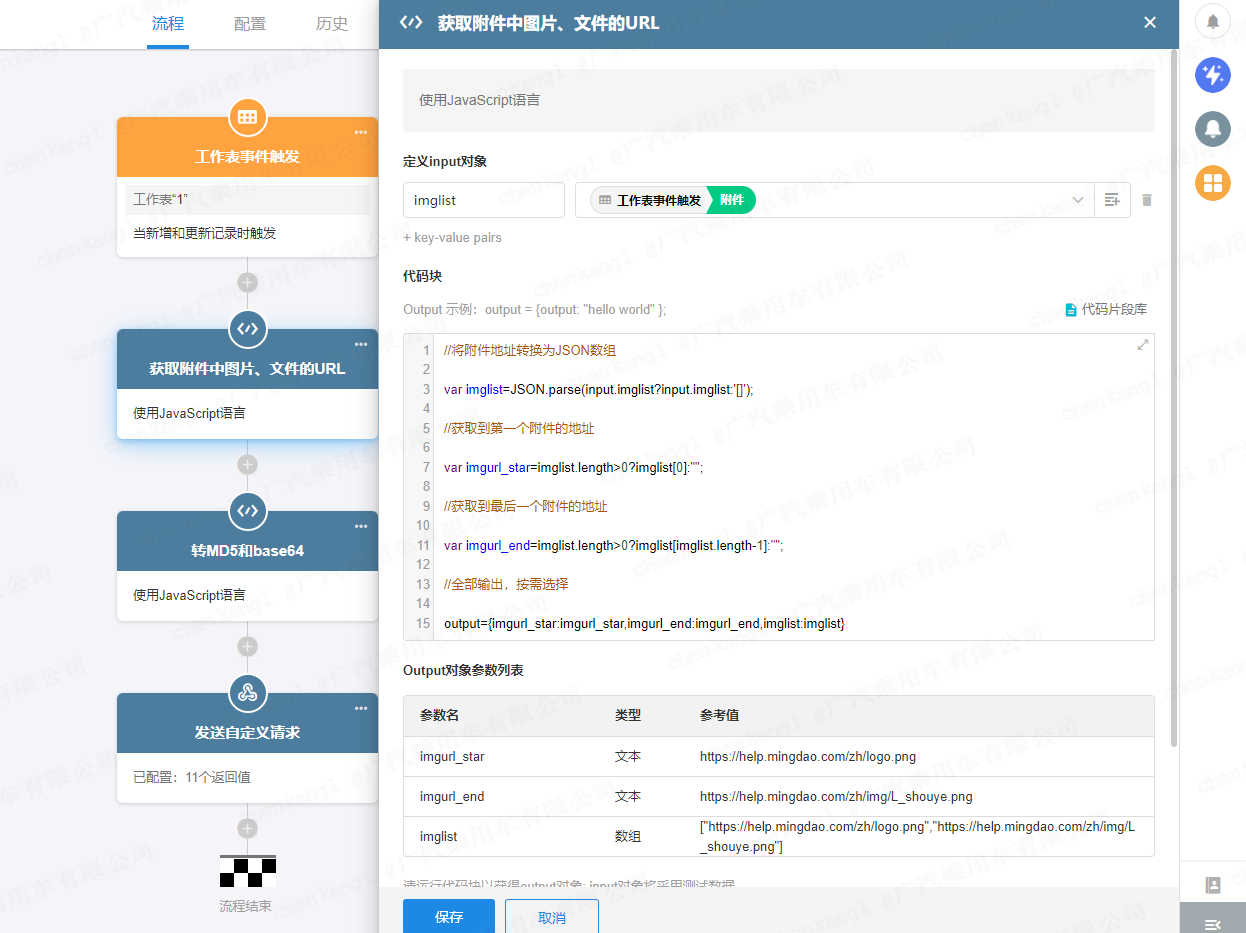The height and width of the screenshot is (933, 1246).
Task: Open the imglist value dropdown arrow
Action: (x=1078, y=200)
